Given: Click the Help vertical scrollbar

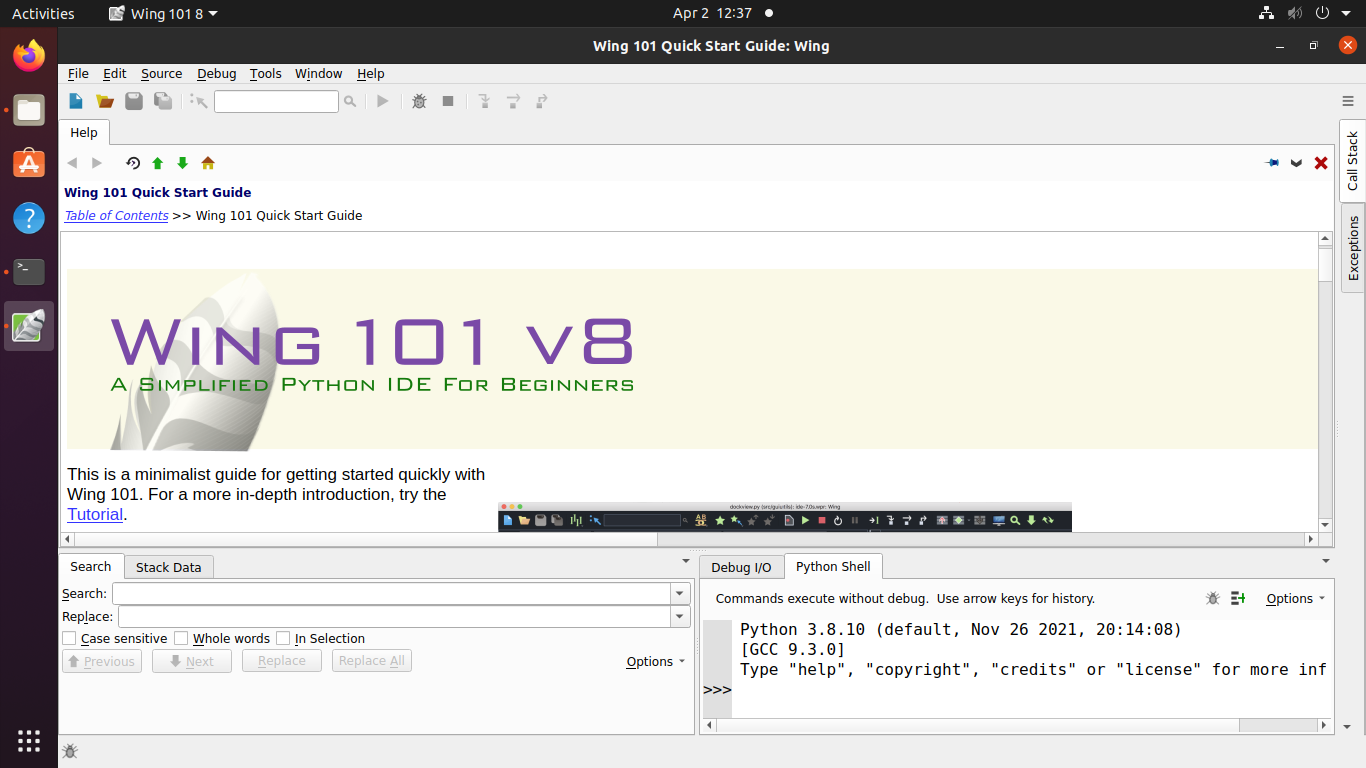Looking at the screenshot, I should tap(1325, 382).
